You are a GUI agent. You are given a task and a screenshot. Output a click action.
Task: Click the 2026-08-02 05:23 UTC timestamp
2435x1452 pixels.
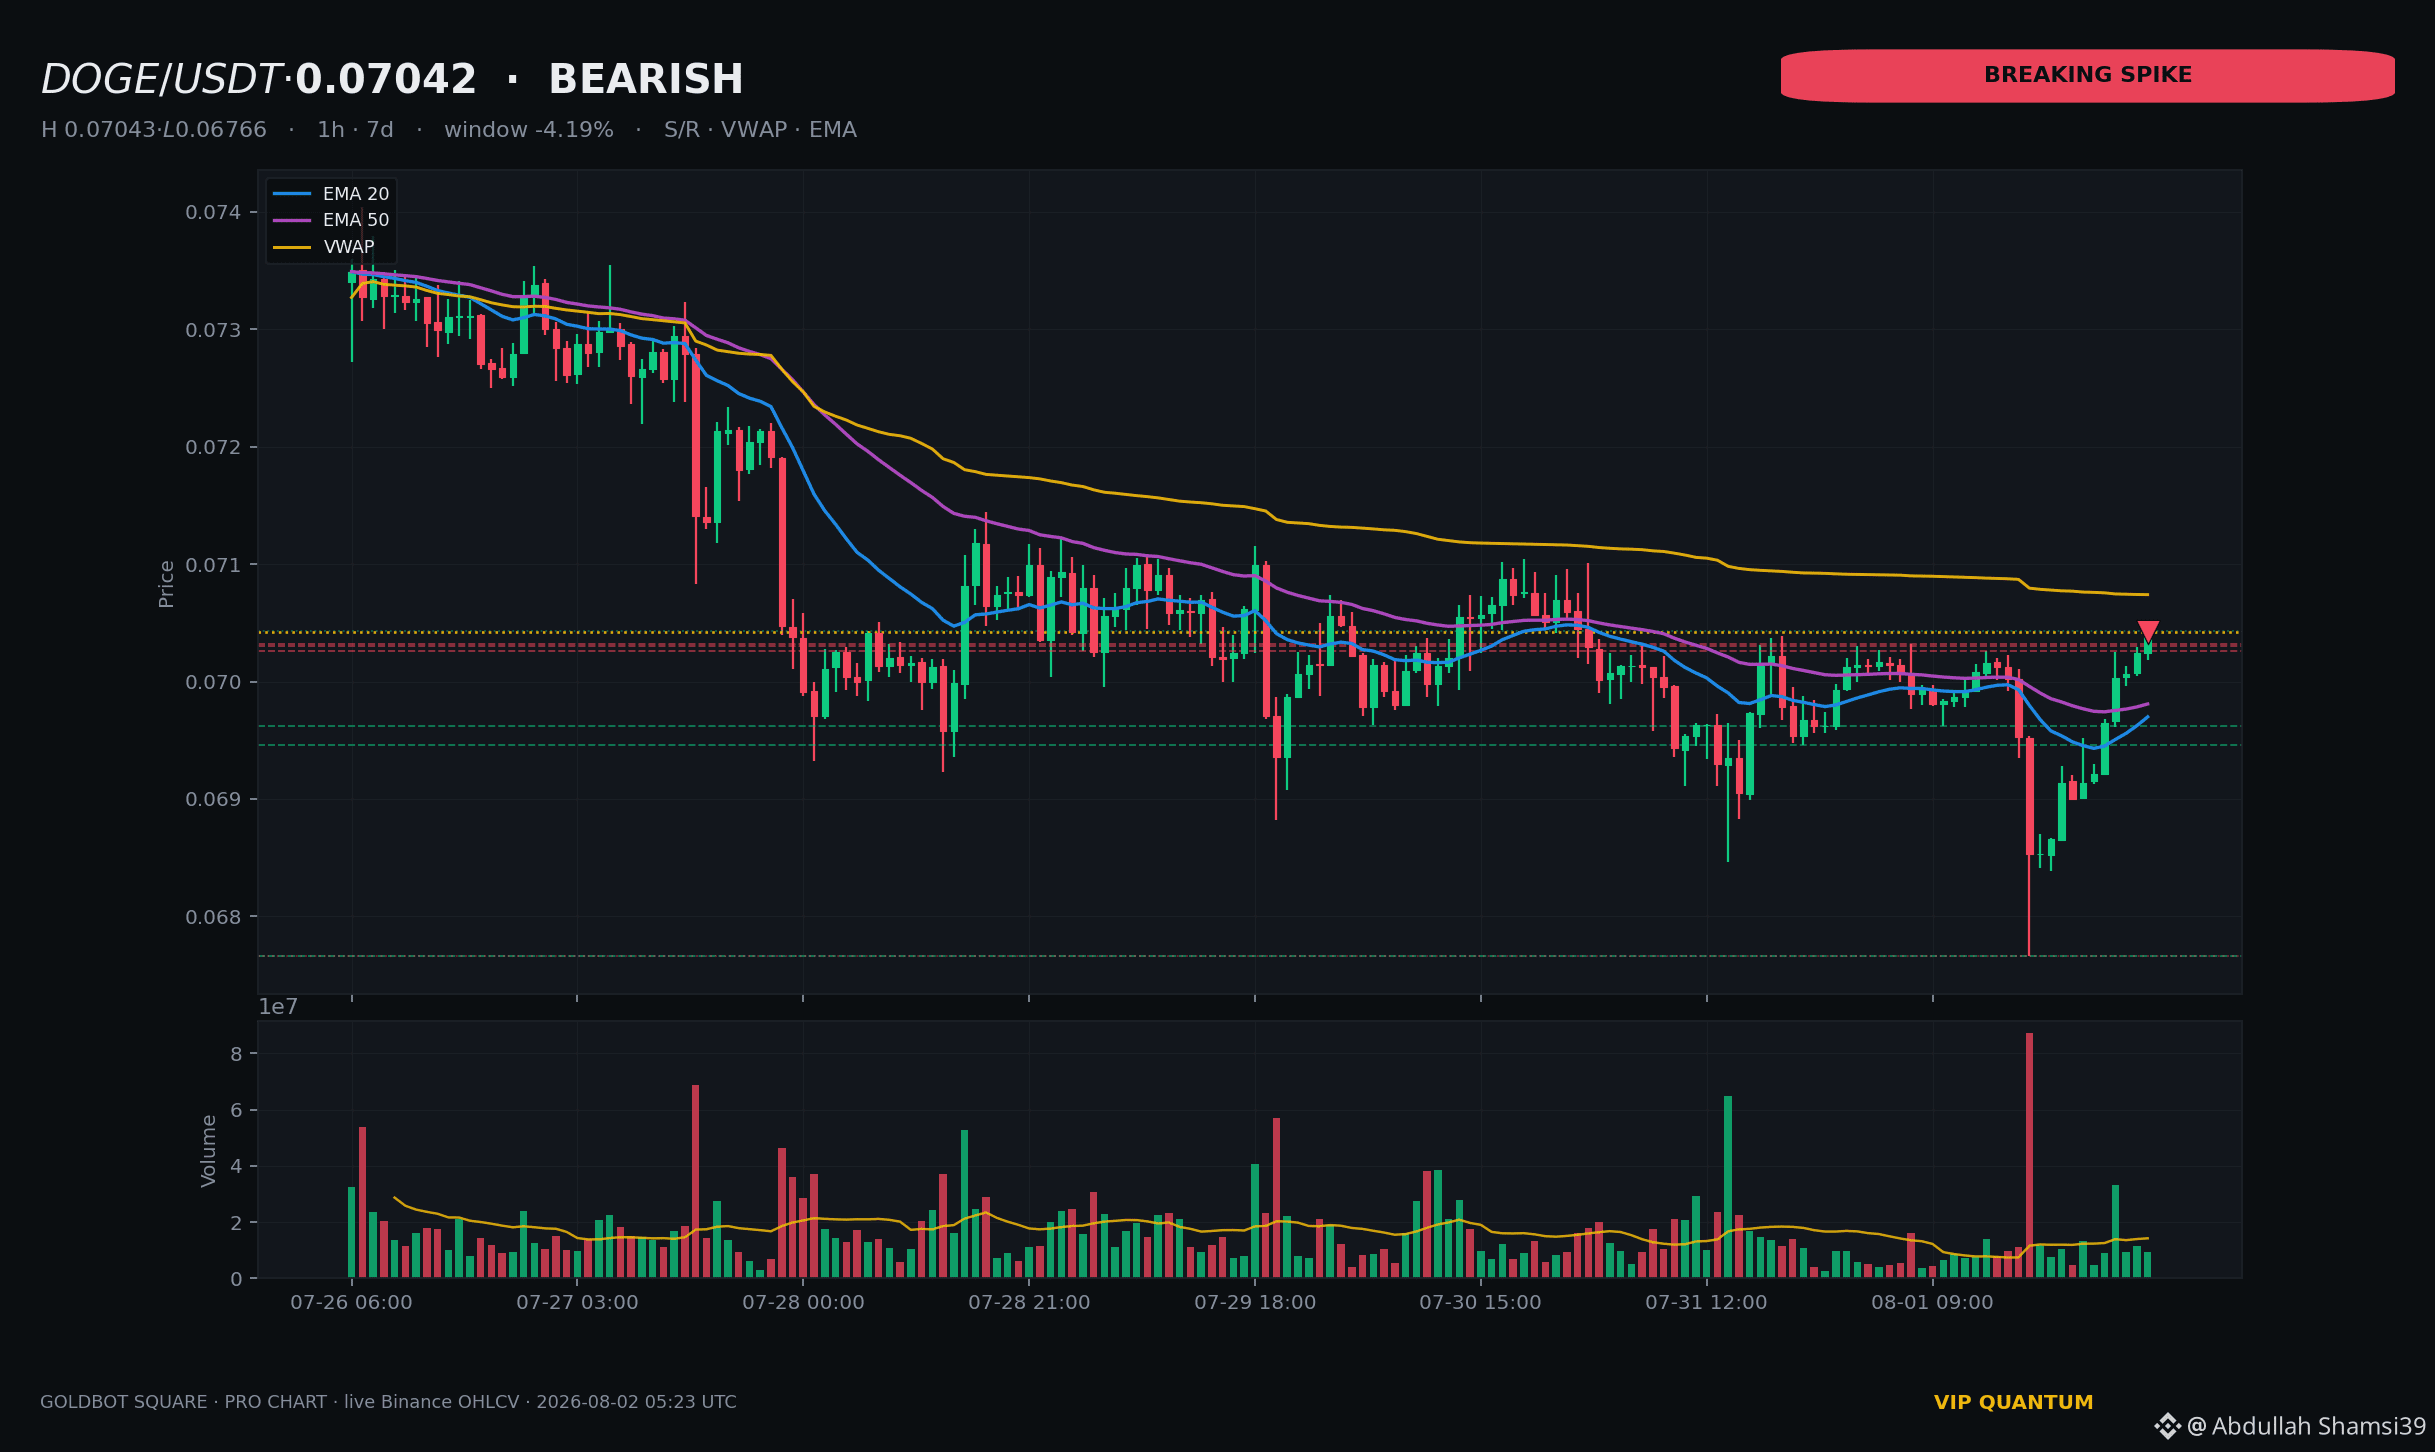(636, 1402)
